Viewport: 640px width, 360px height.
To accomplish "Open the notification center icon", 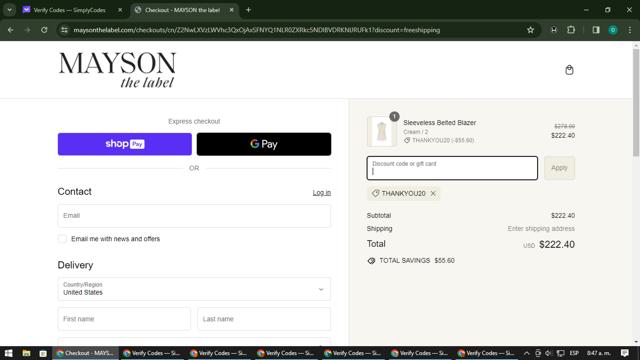I will 624,353.
